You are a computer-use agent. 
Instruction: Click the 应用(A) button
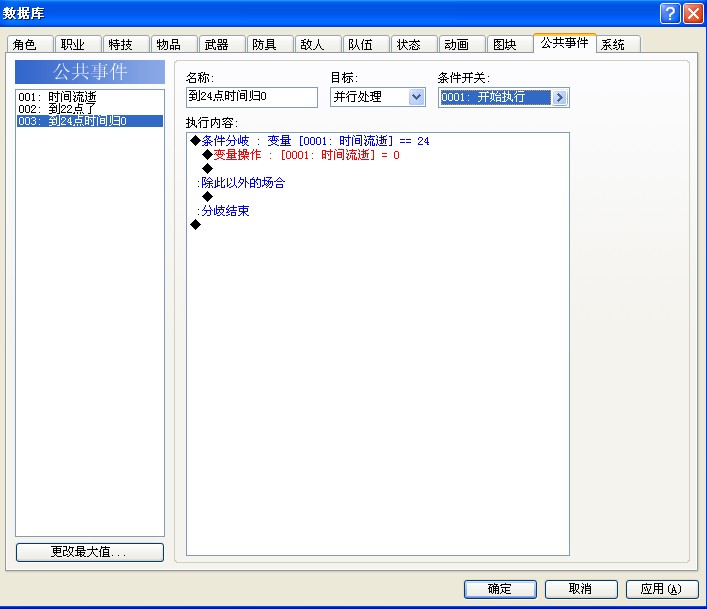click(662, 589)
